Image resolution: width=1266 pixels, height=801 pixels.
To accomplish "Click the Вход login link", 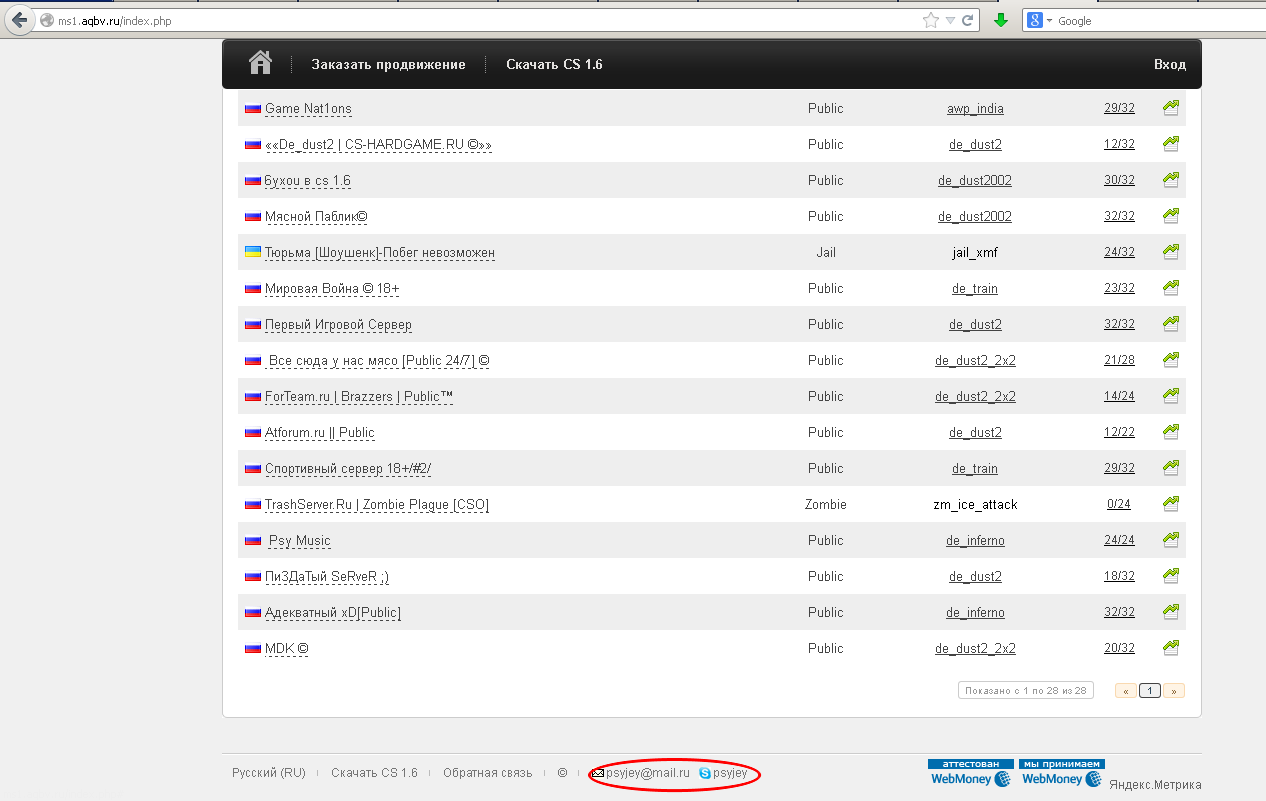I will 1170,64.
